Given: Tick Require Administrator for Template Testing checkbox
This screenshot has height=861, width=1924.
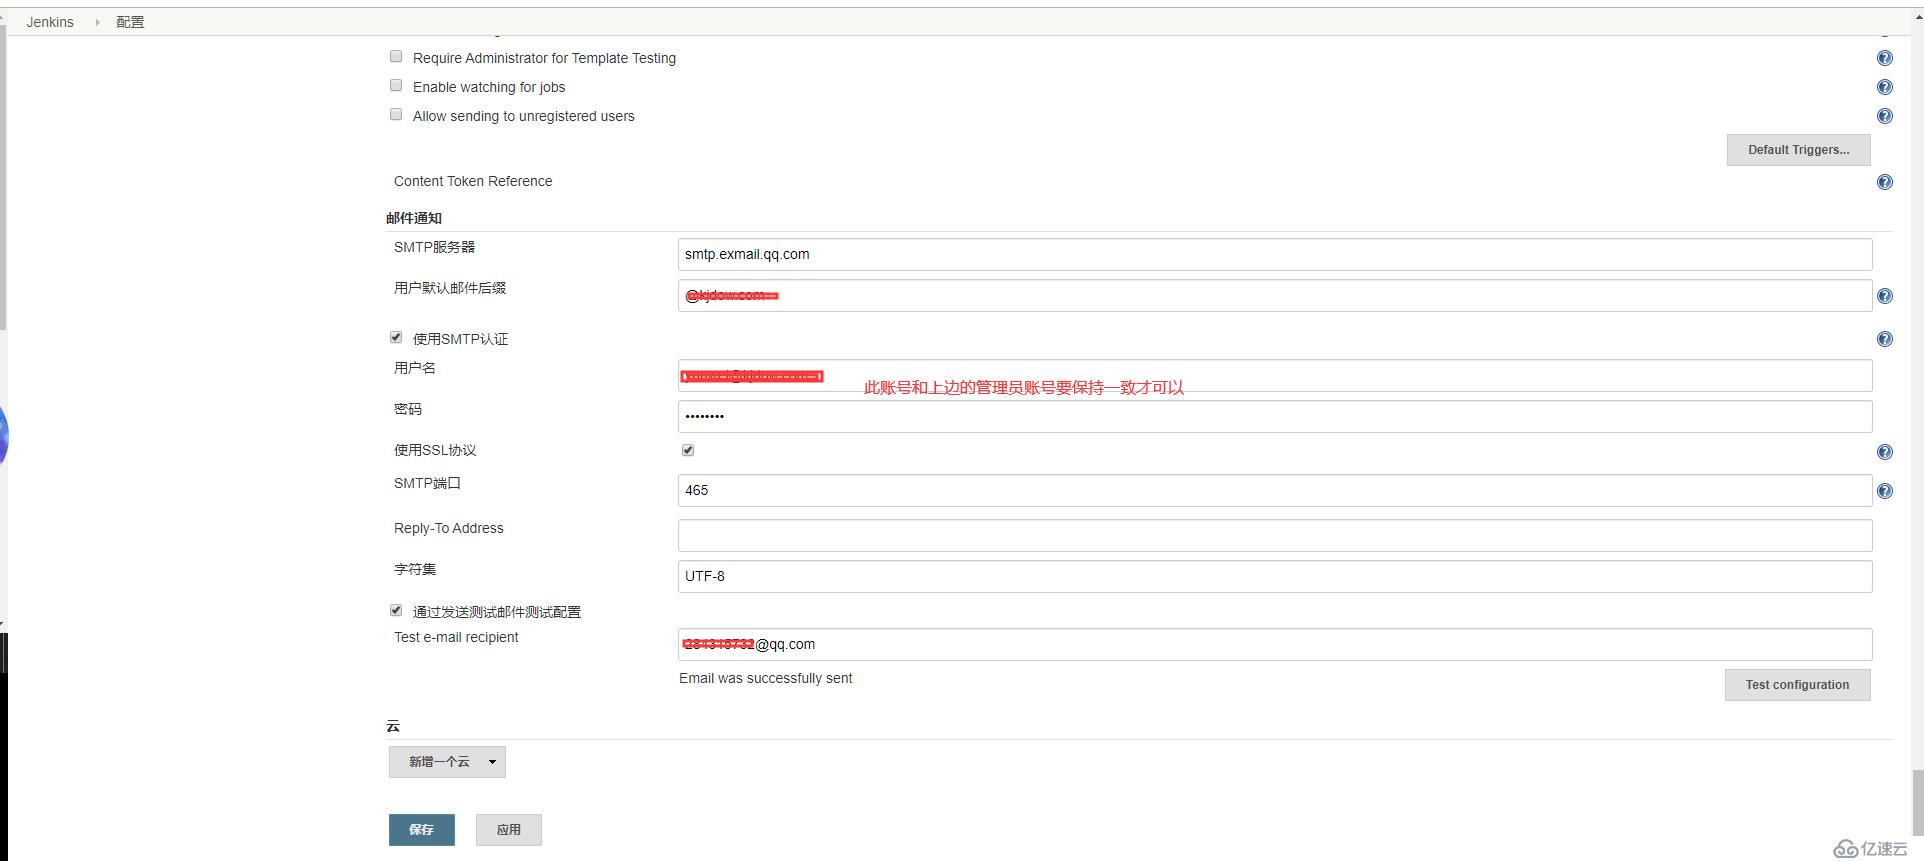Looking at the screenshot, I should pyautogui.click(x=396, y=57).
